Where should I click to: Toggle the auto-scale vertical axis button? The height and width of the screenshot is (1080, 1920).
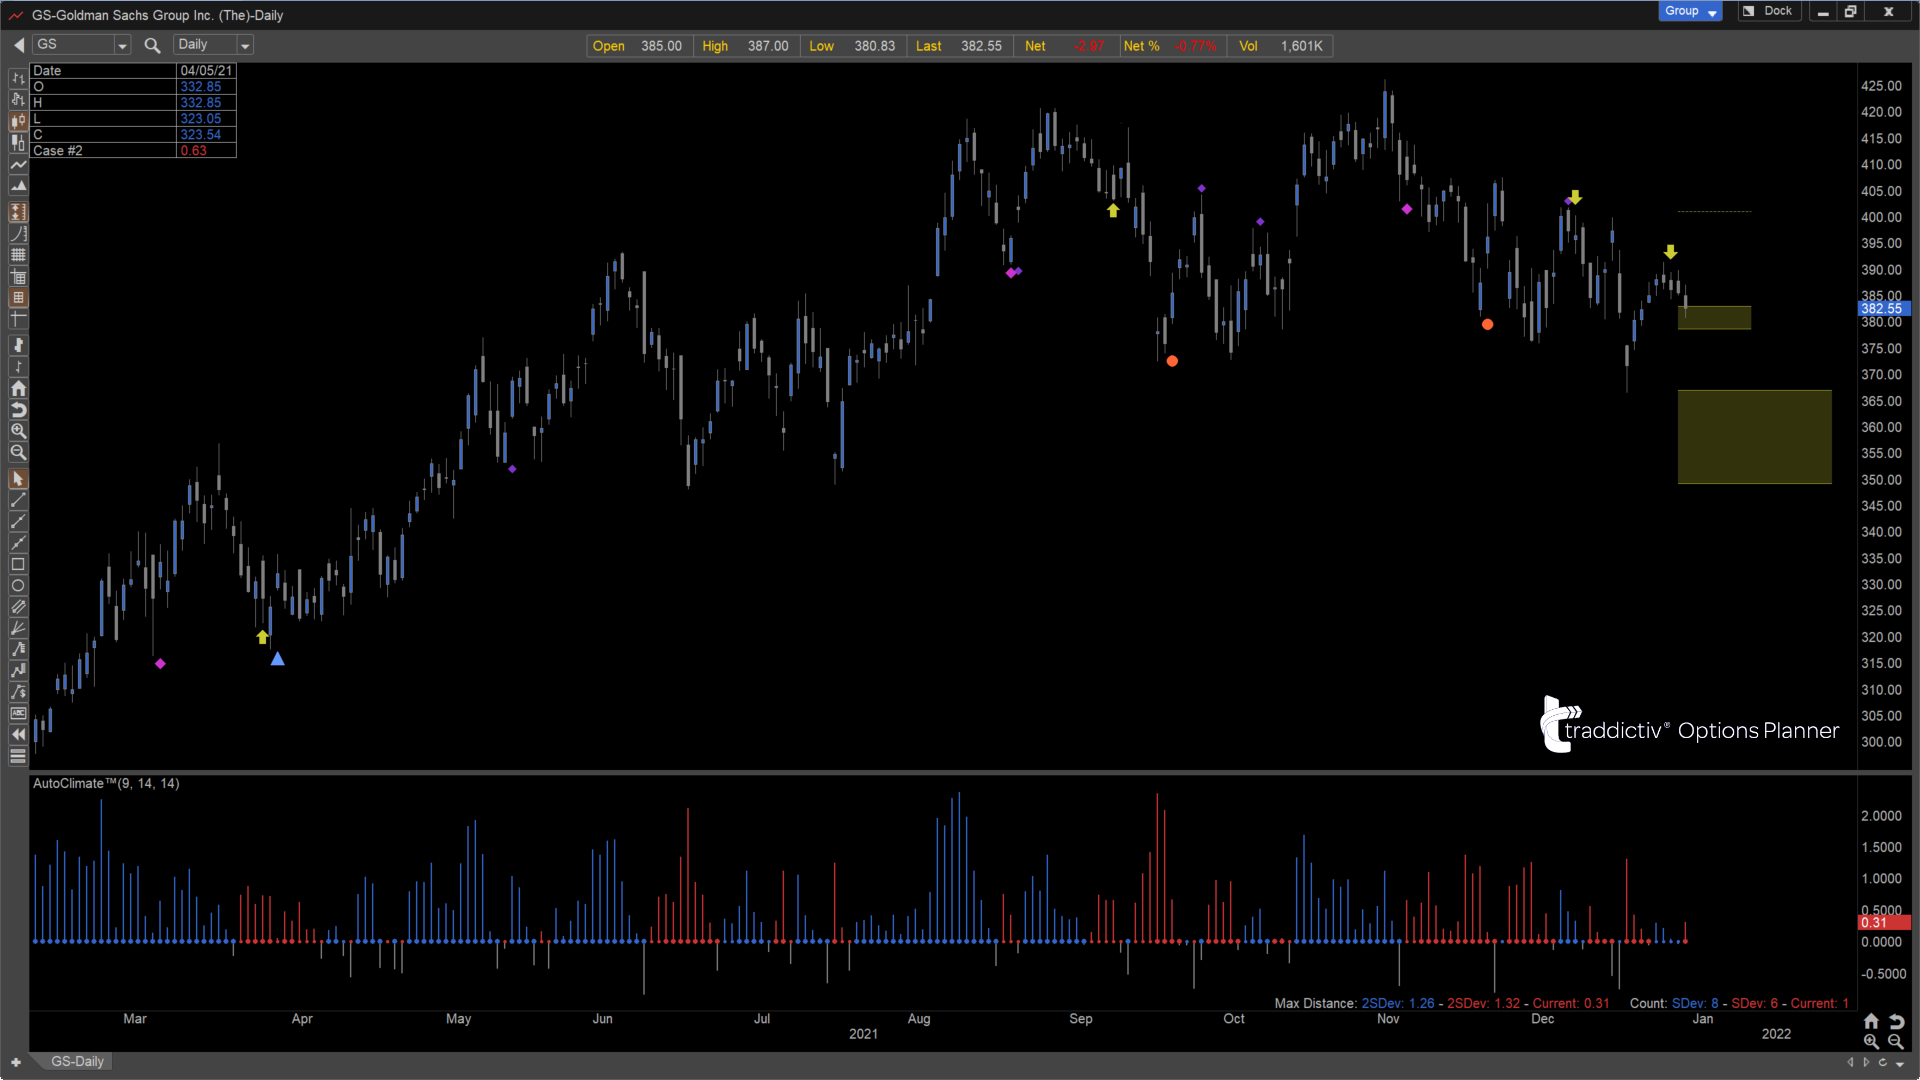(x=18, y=212)
